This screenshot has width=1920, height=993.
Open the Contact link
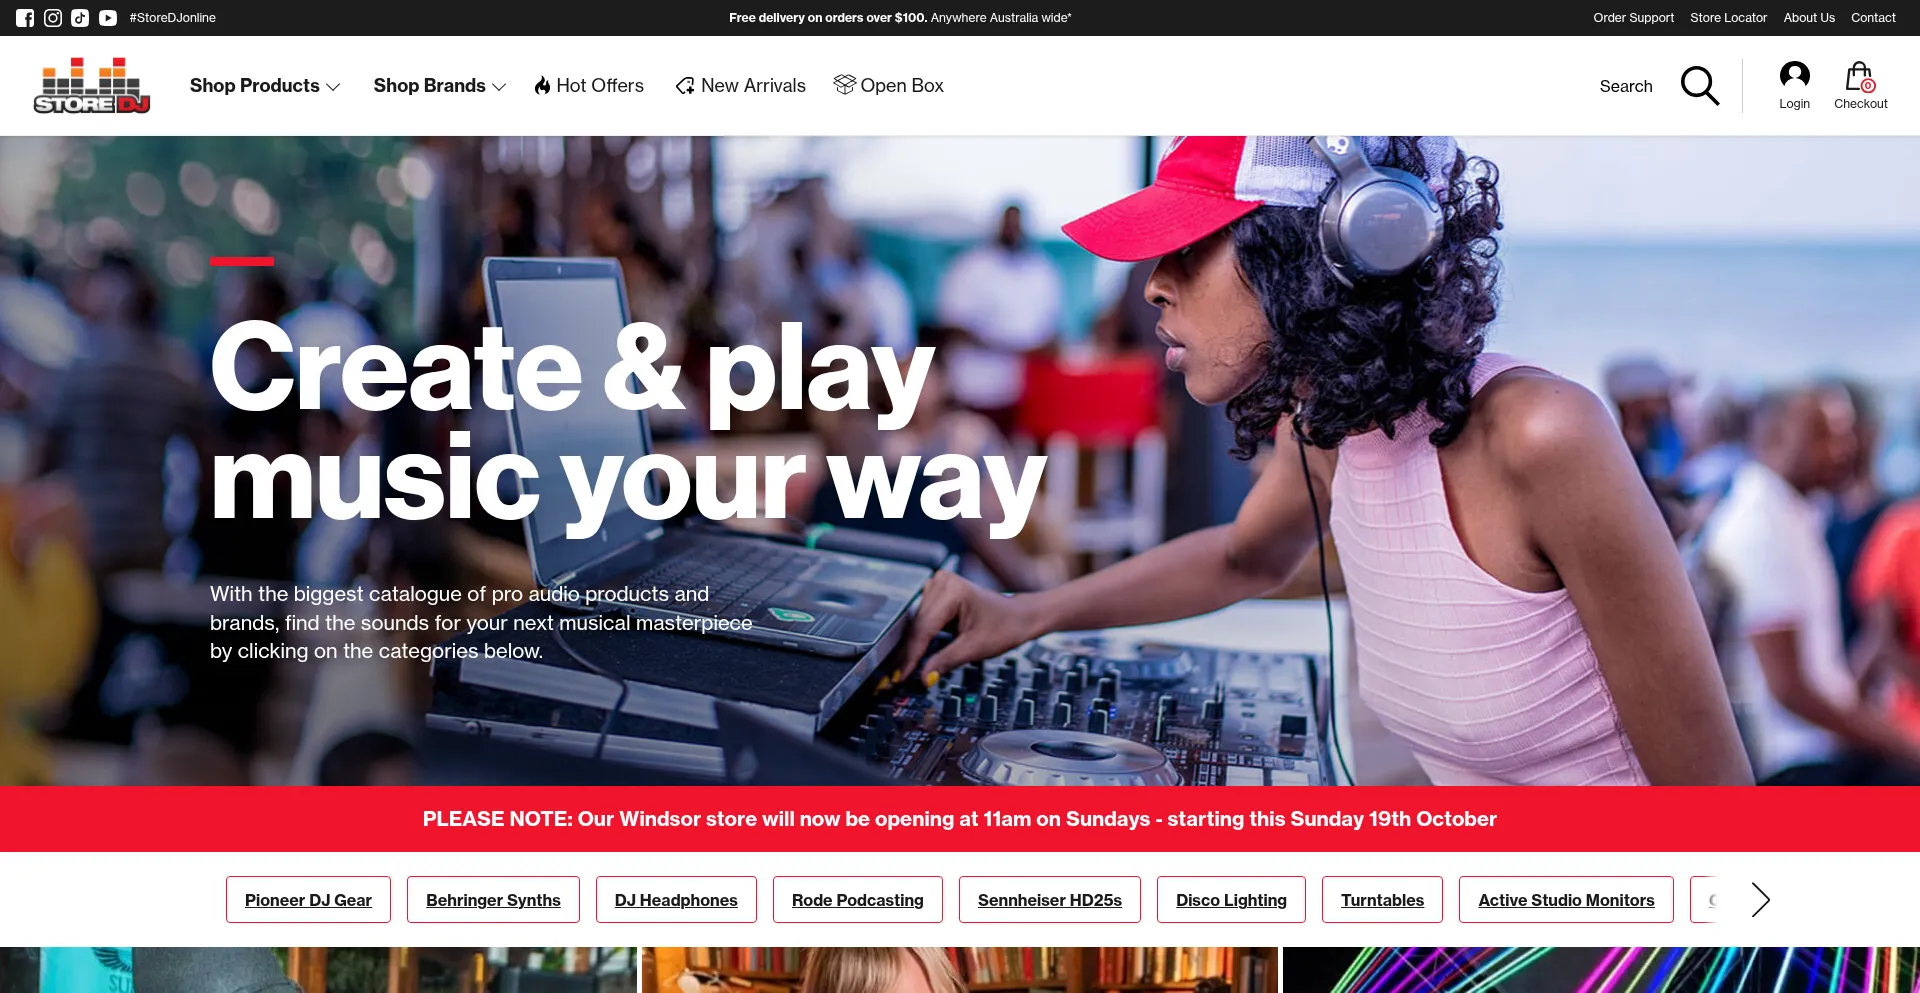1873,18
